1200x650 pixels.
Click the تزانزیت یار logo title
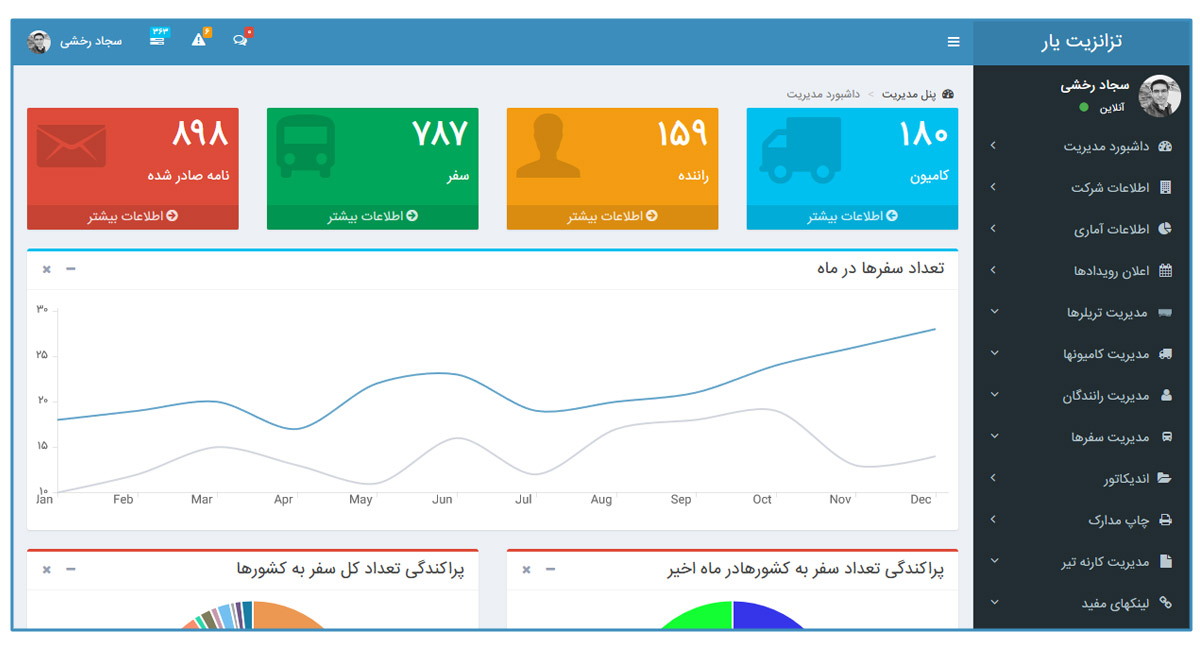pos(1081,42)
